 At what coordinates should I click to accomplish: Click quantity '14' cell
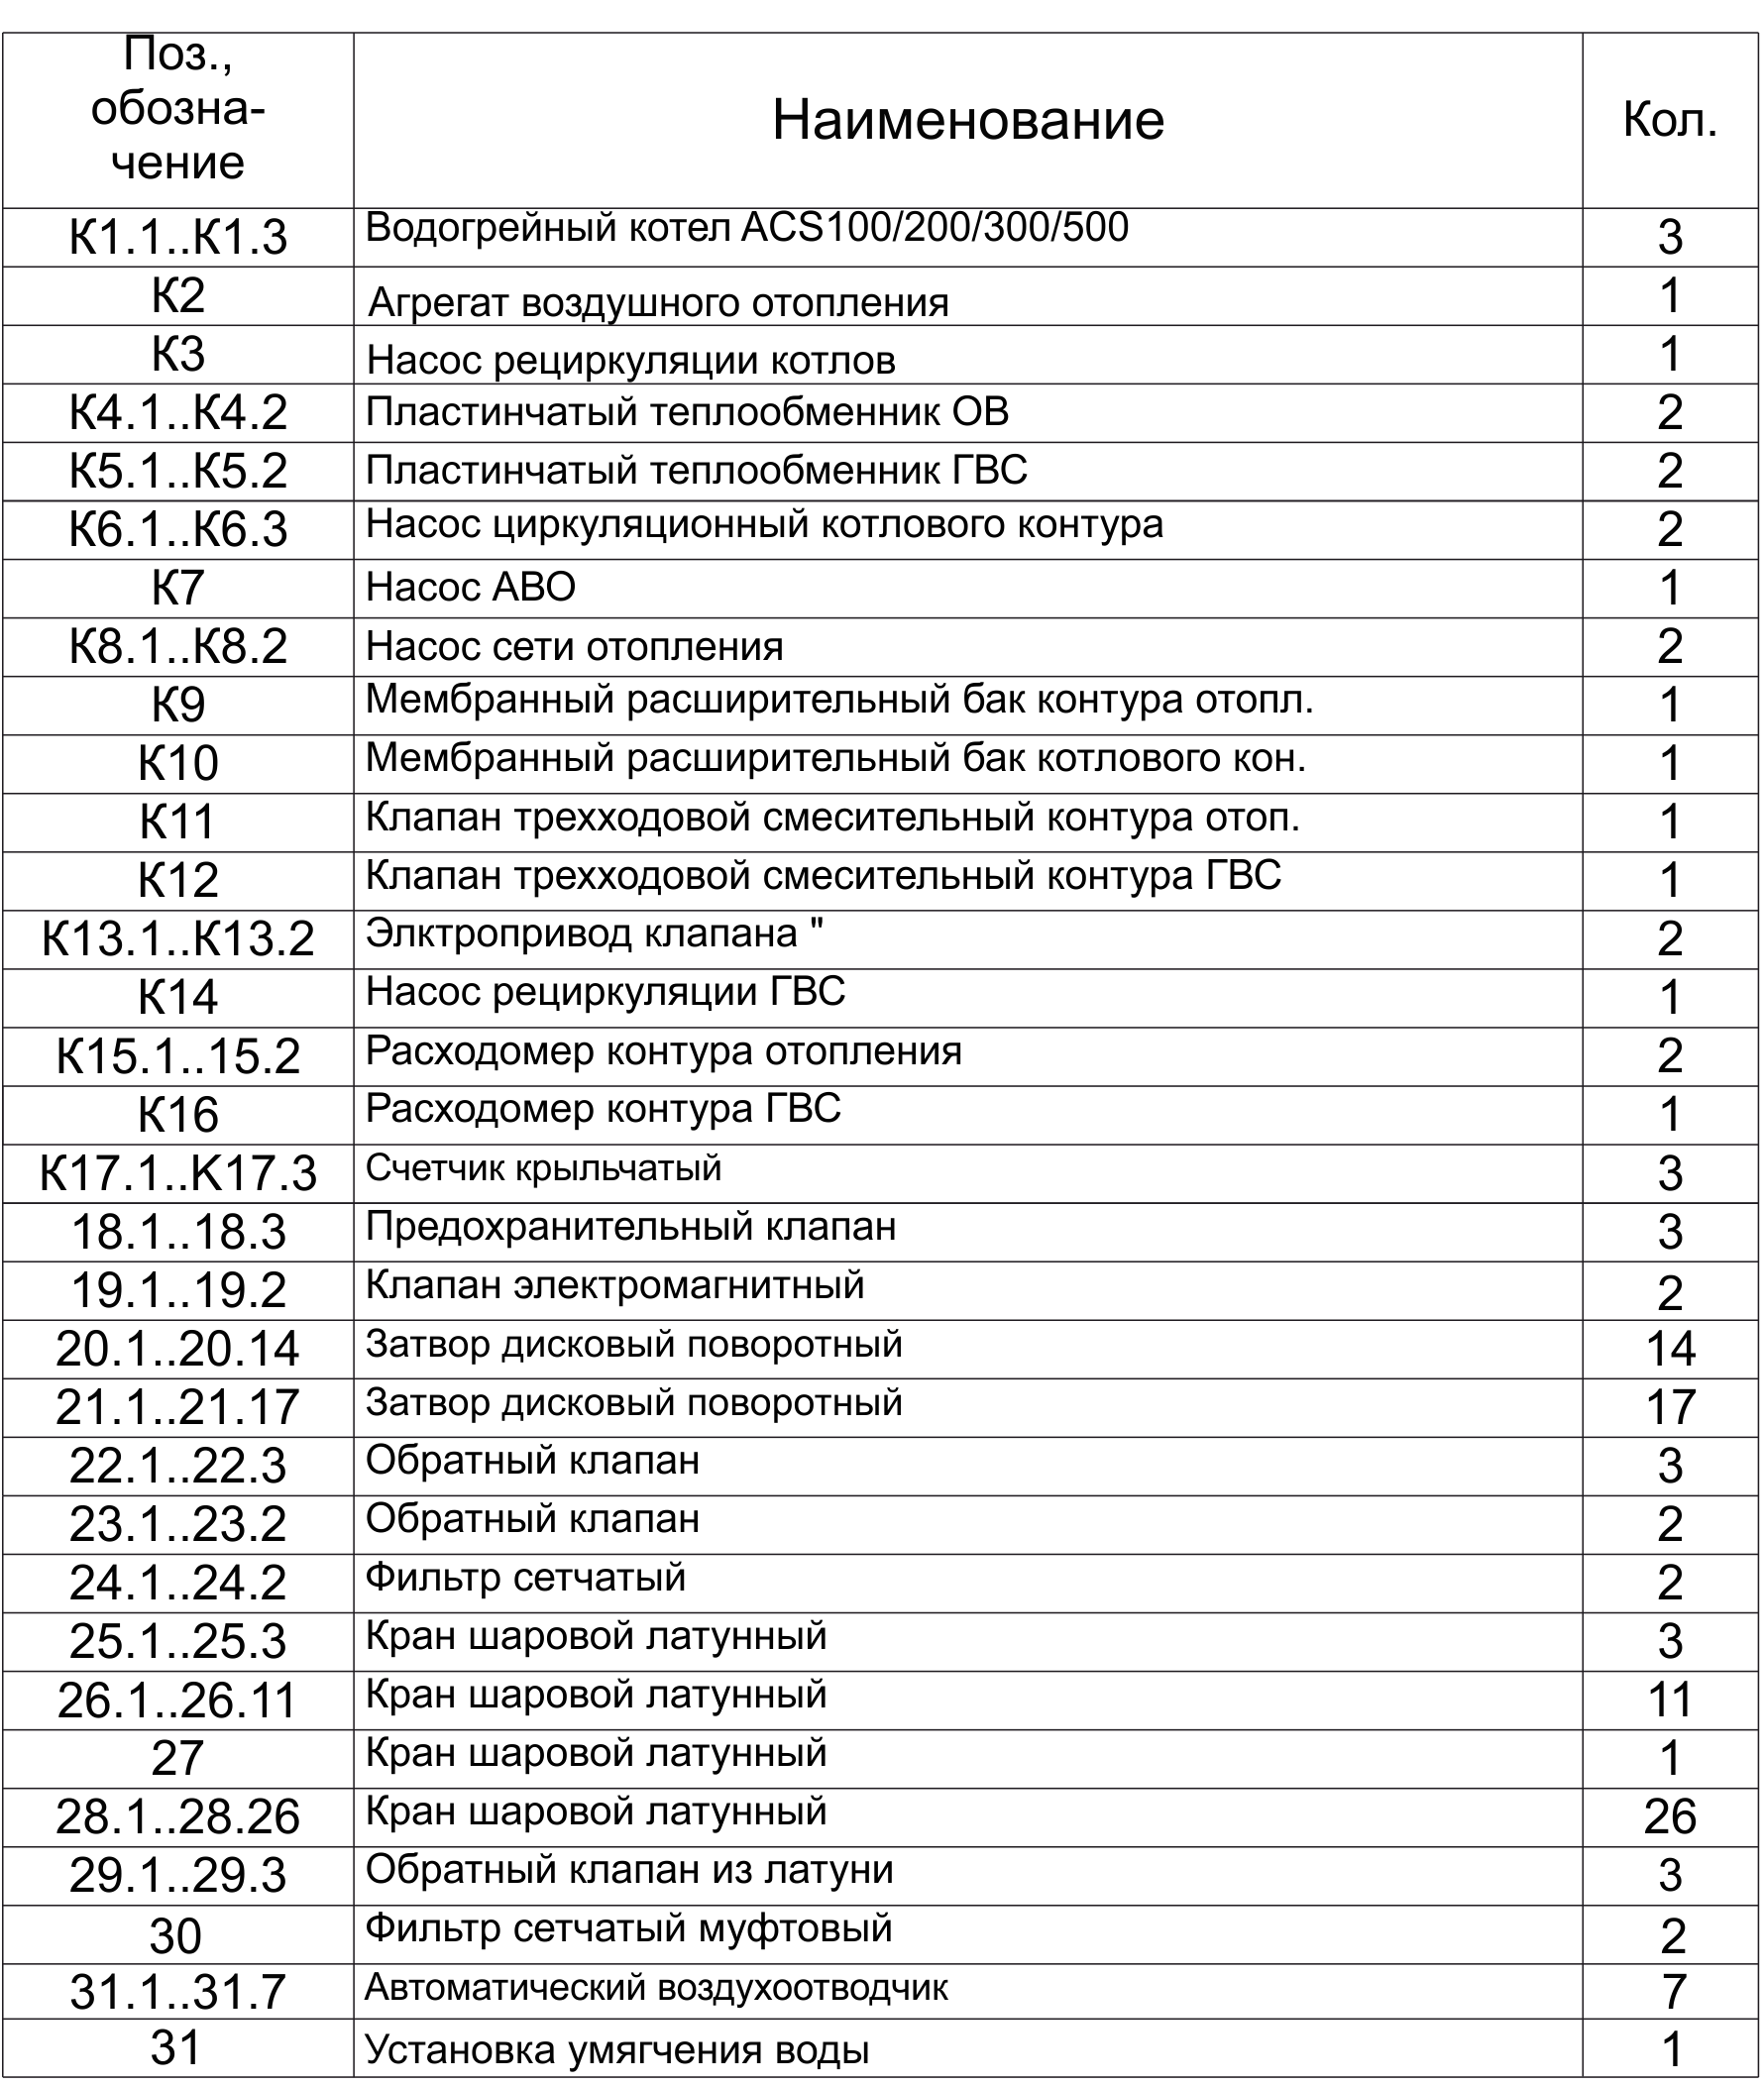(1670, 1348)
